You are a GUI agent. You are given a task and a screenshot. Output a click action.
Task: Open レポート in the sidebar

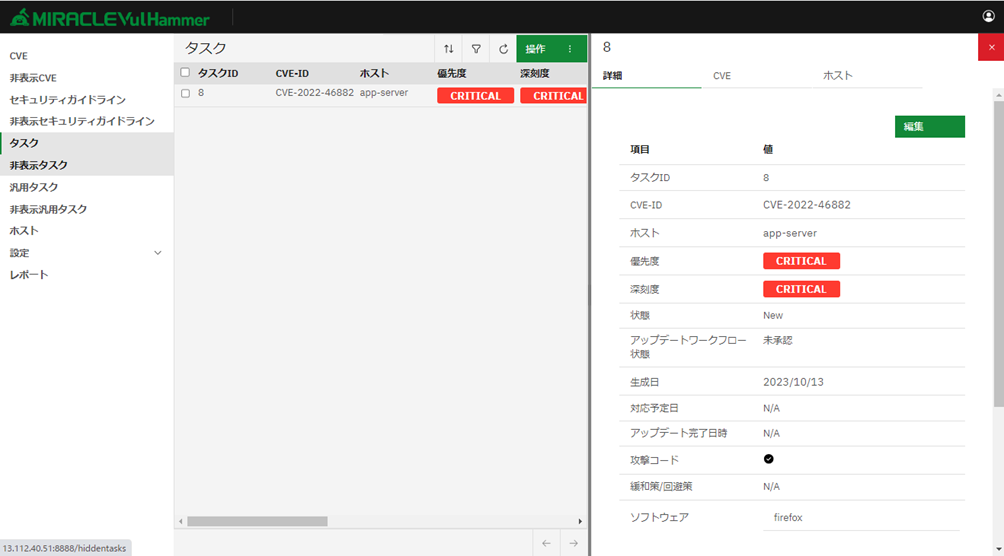pos(29,275)
